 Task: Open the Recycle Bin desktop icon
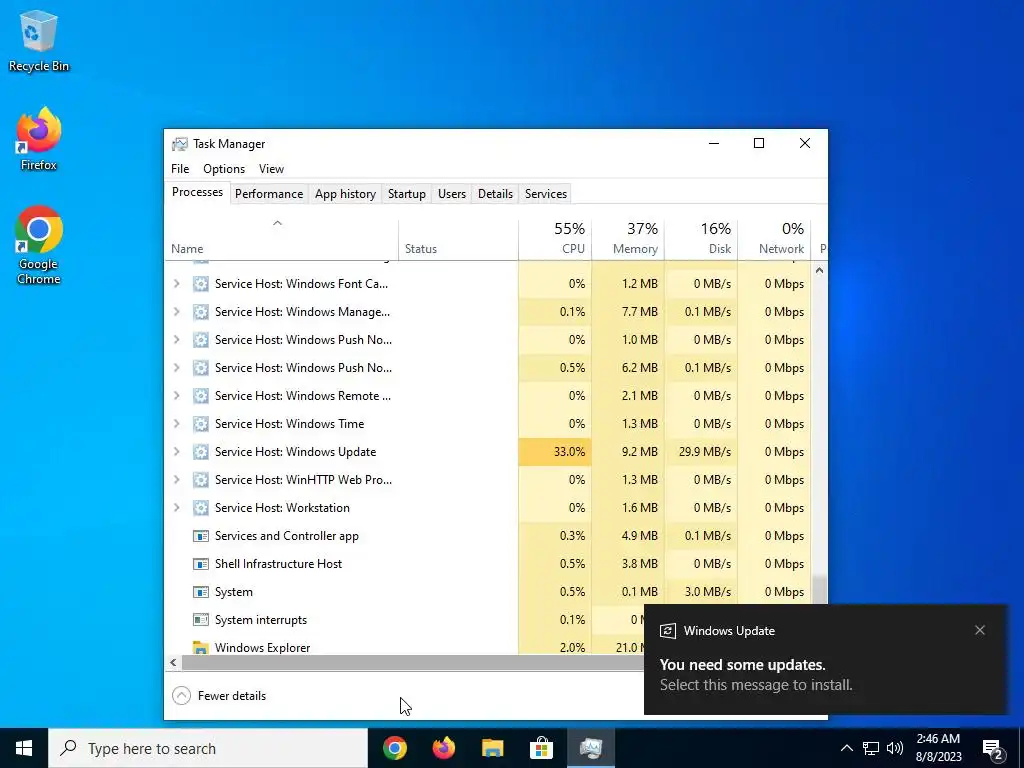click(x=39, y=40)
